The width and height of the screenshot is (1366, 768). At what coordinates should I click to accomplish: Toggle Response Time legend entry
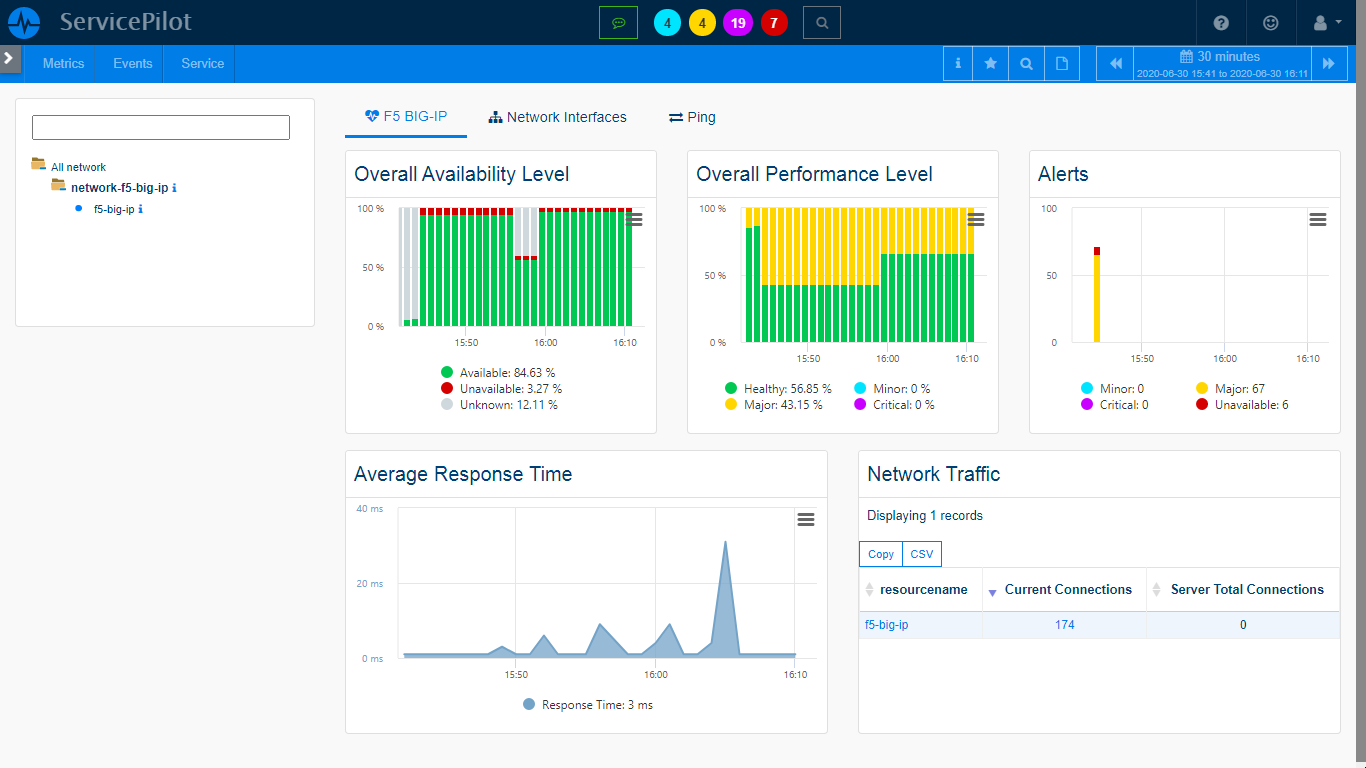pos(588,705)
